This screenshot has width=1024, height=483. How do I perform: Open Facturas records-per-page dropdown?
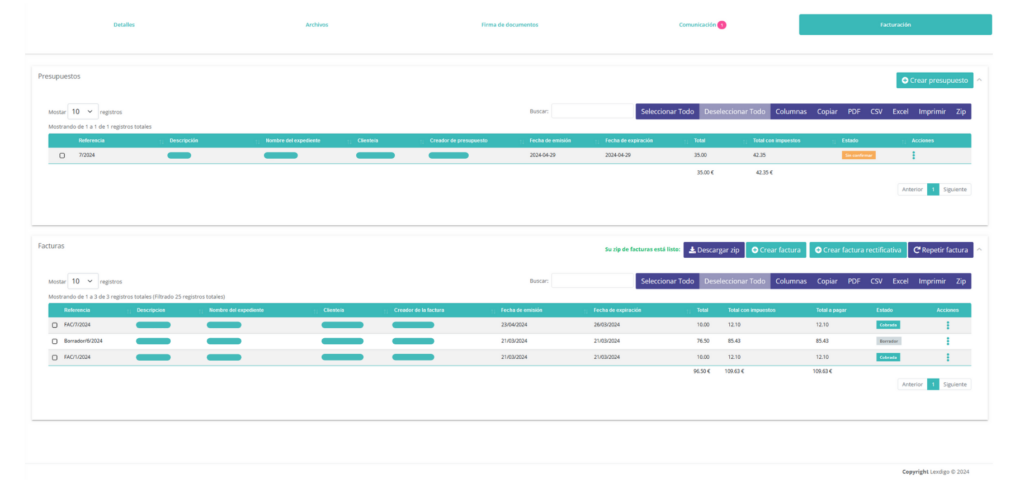pos(83,281)
